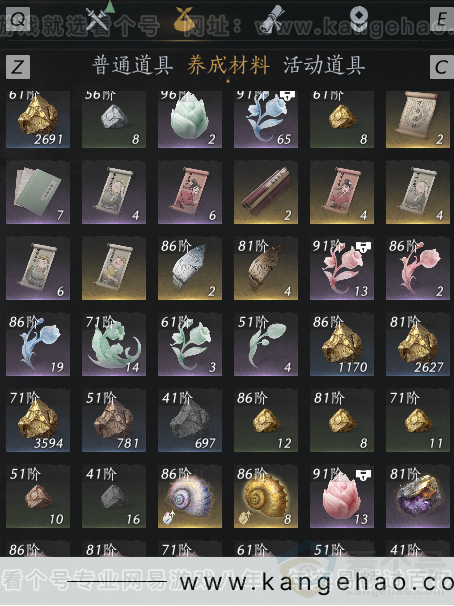Switch to the 活动道具 tab
Image resolution: width=454 pixels, height=606 pixels.
[x=324, y=65]
